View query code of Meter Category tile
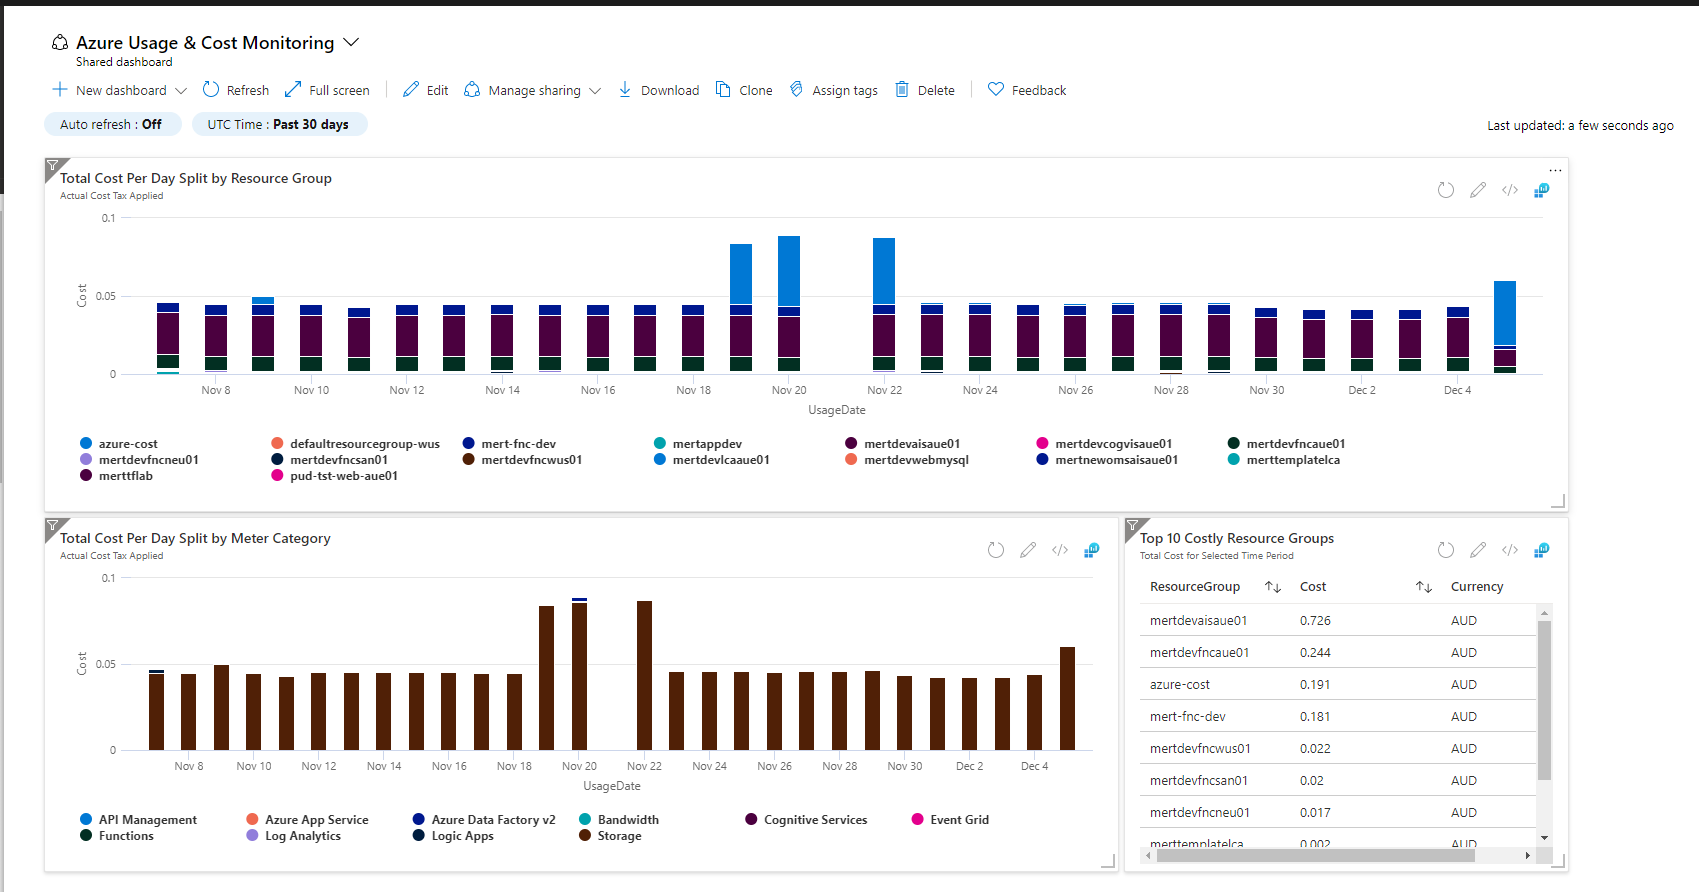 1060,550
